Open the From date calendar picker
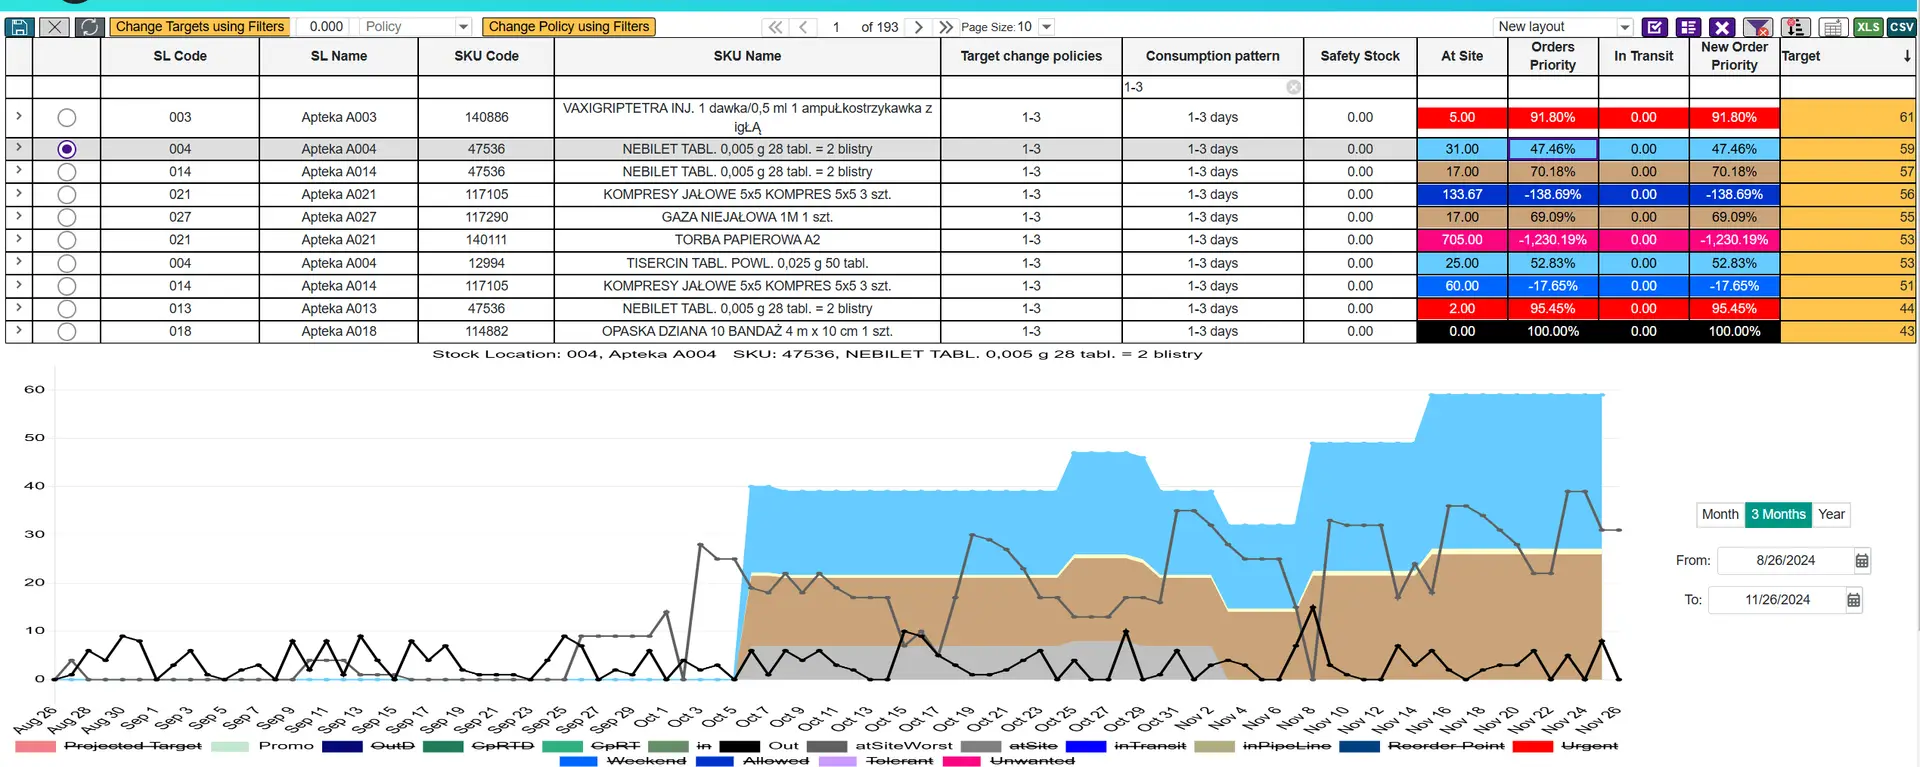This screenshot has width=1920, height=767. pyautogui.click(x=1862, y=561)
